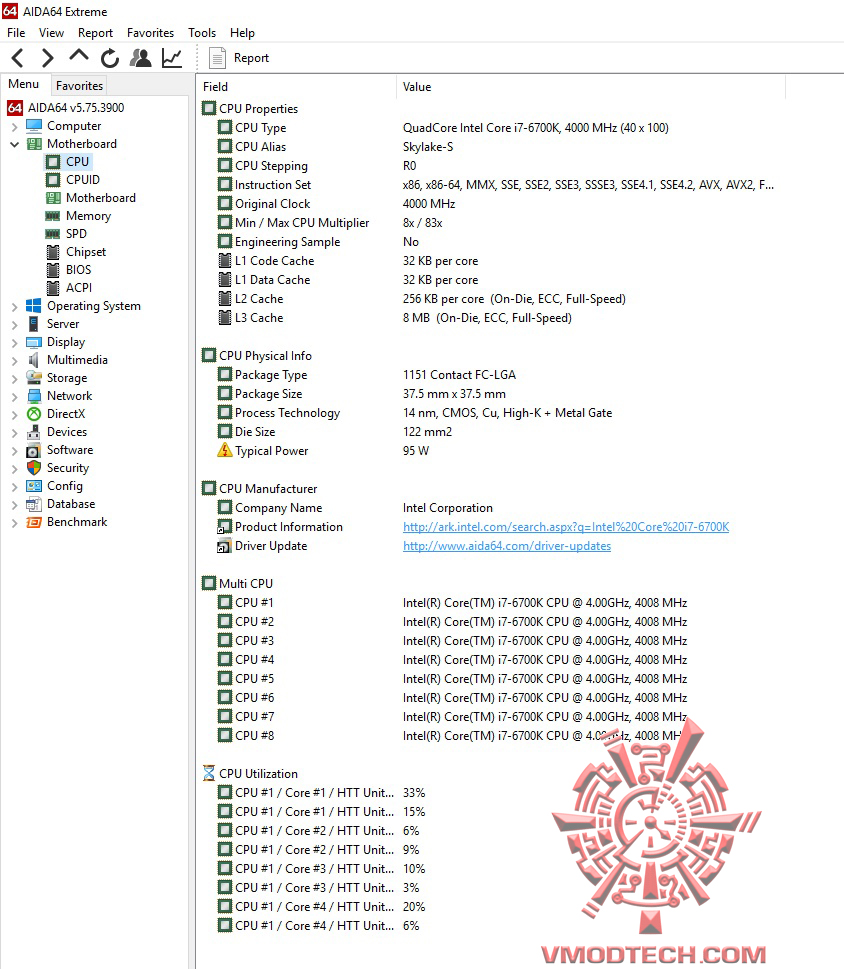Viewport: 844px width, 969px height.
Task: Click the Value column header
Action: tap(417, 87)
